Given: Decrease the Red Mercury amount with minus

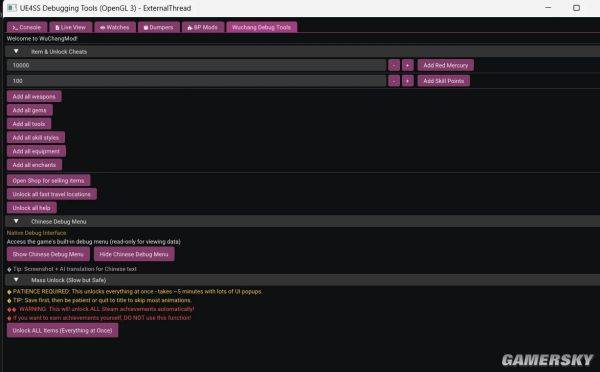Looking at the screenshot, I should coord(394,65).
